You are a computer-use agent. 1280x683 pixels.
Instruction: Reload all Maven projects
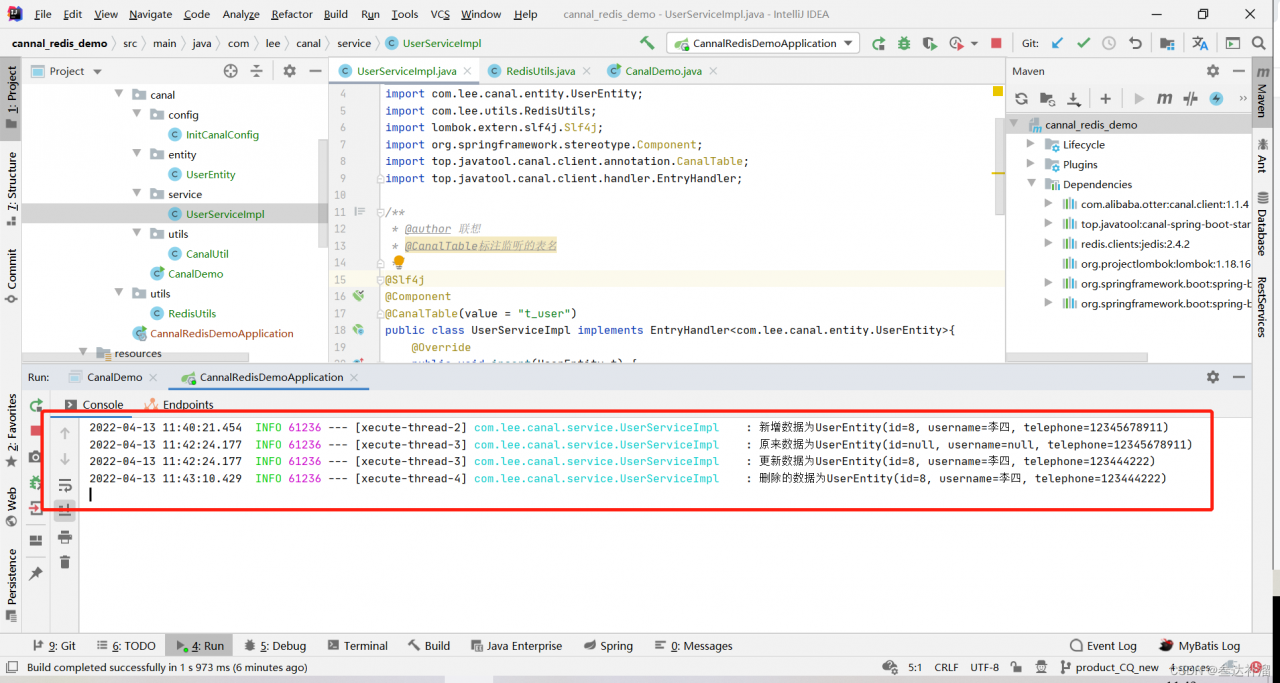pos(1021,98)
